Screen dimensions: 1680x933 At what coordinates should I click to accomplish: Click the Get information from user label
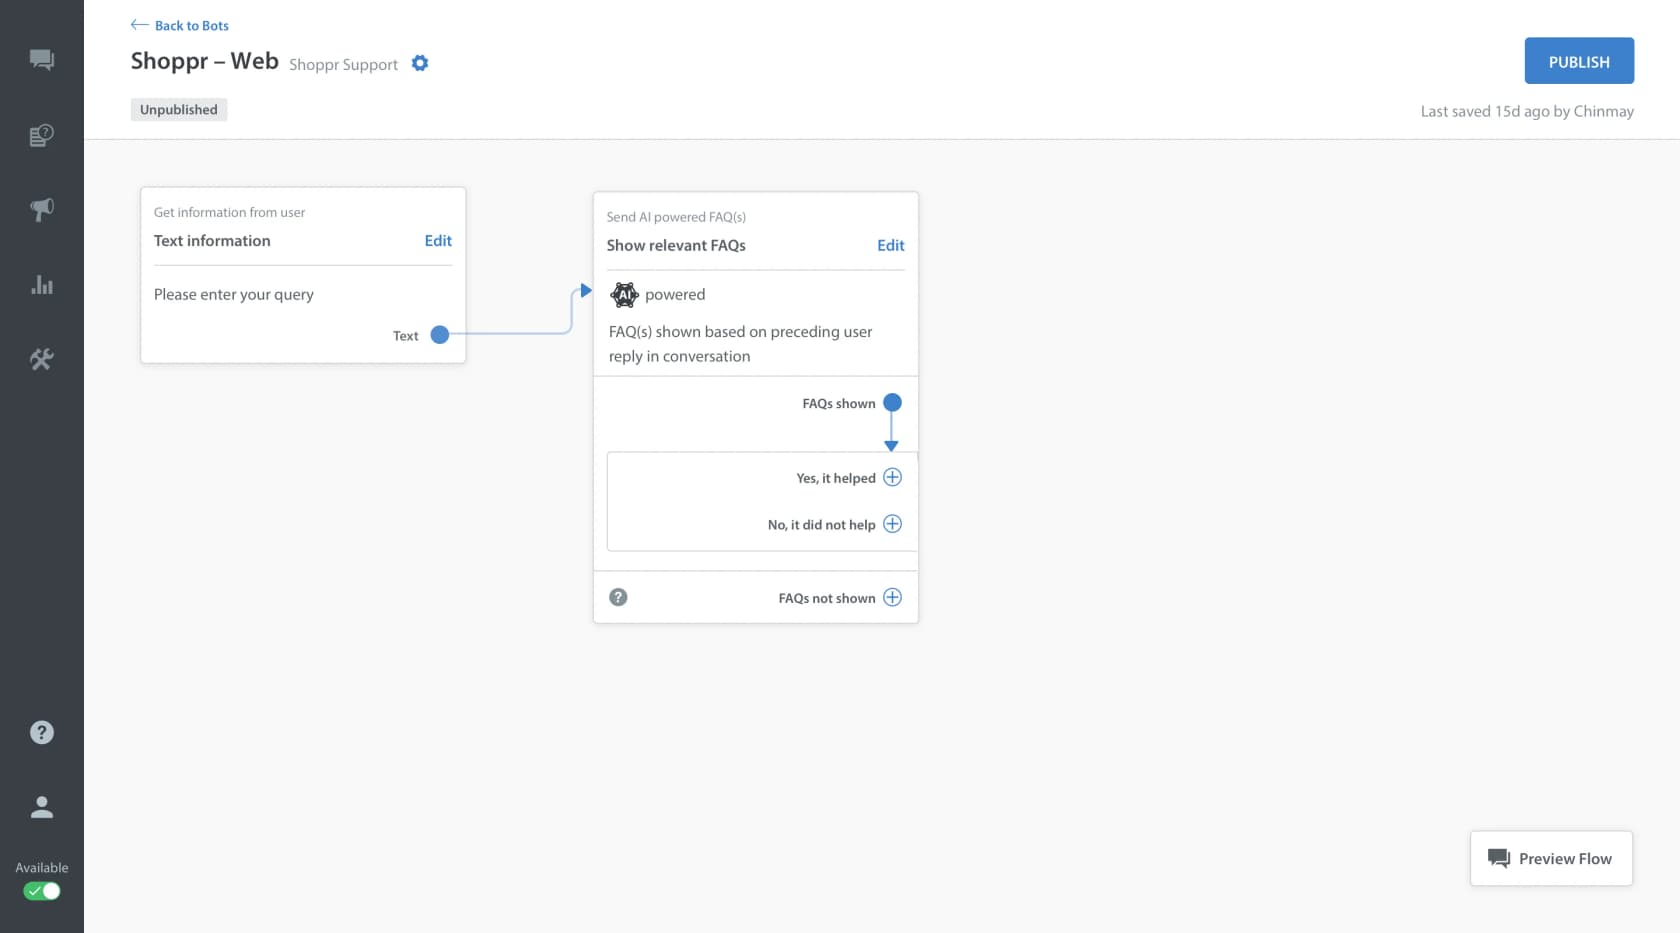[x=229, y=213]
